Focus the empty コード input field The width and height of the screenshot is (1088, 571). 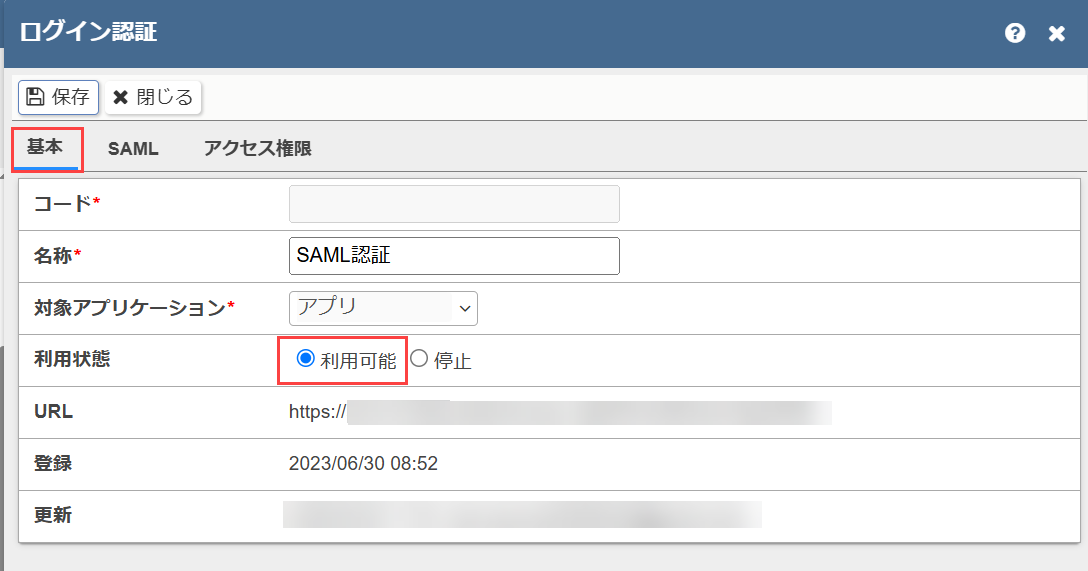[454, 204]
